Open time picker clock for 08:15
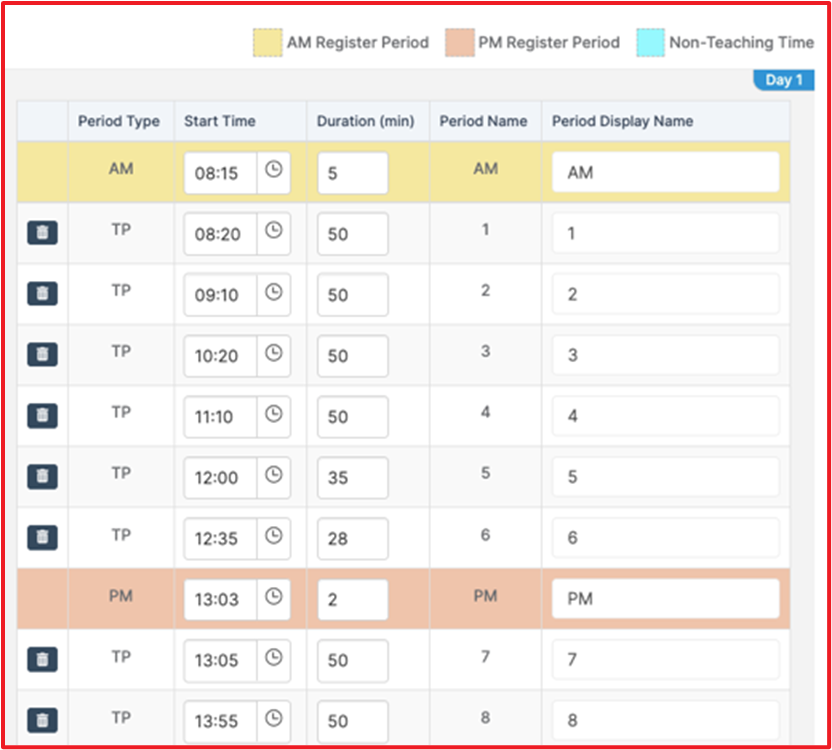The width and height of the screenshot is (832, 750). point(274,170)
